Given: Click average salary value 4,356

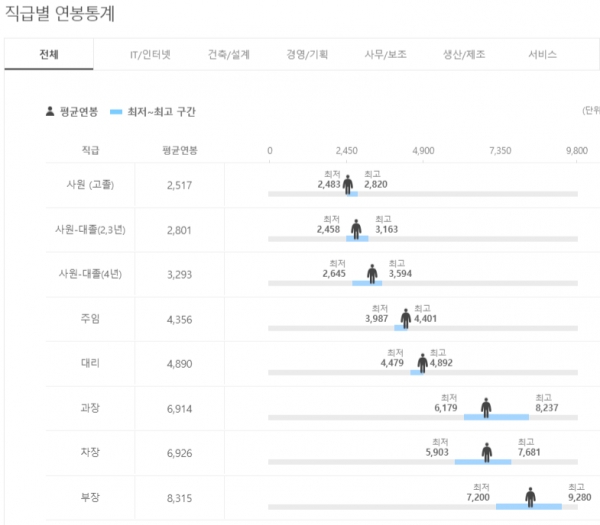Looking at the screenshot, I should point(179,320).
